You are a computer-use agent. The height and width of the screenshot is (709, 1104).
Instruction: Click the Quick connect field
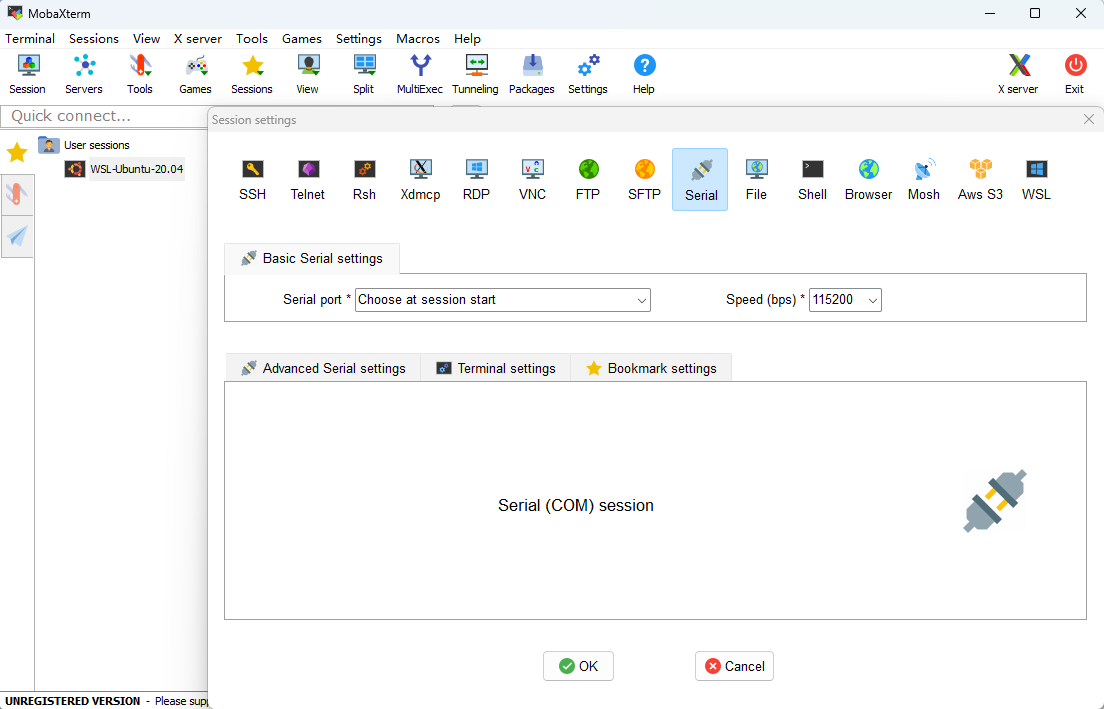[104, 116]
